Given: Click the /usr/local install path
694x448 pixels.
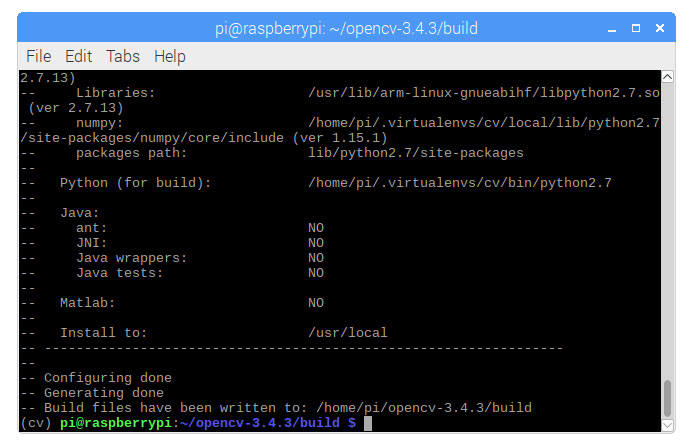Looking at the screenshot, I should 348,332.
